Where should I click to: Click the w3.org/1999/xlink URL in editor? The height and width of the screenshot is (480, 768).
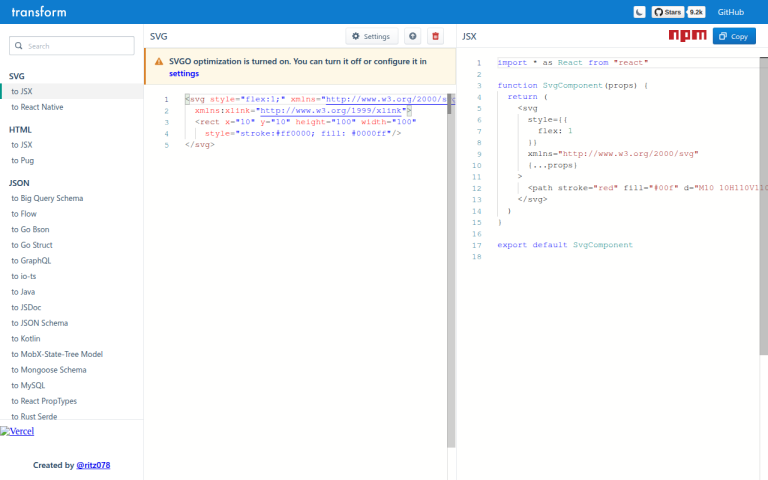[331, 111]
